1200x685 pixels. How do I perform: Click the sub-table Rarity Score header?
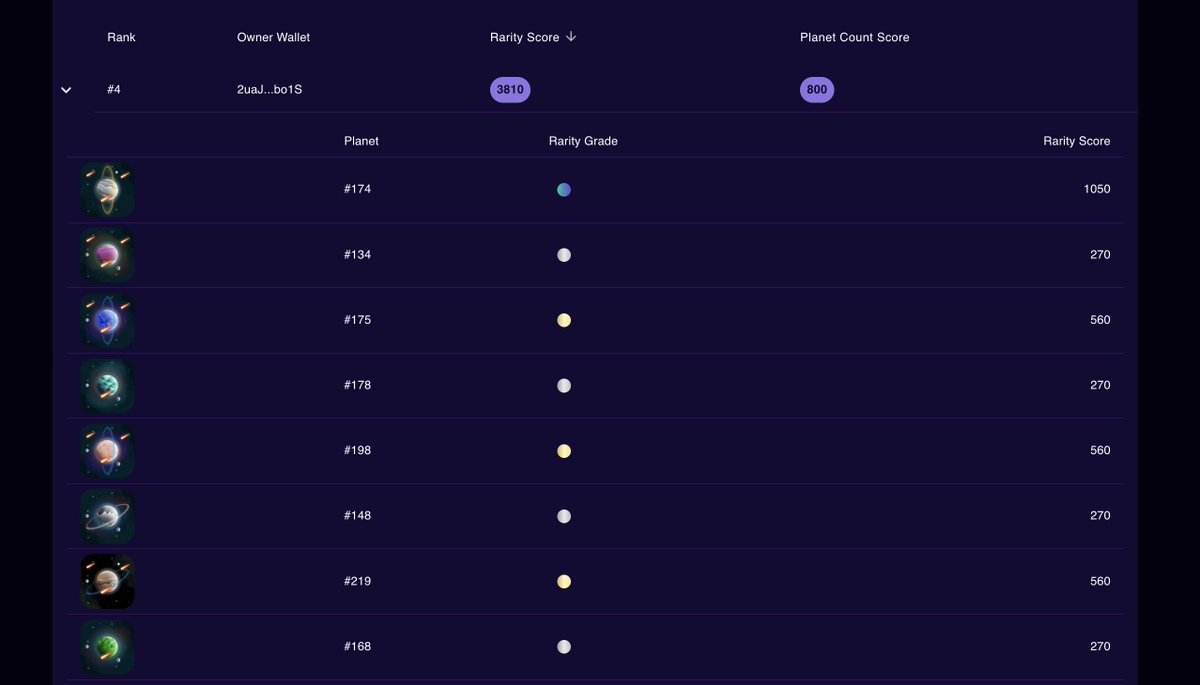pyautogui.click(x=1076, y=141)
